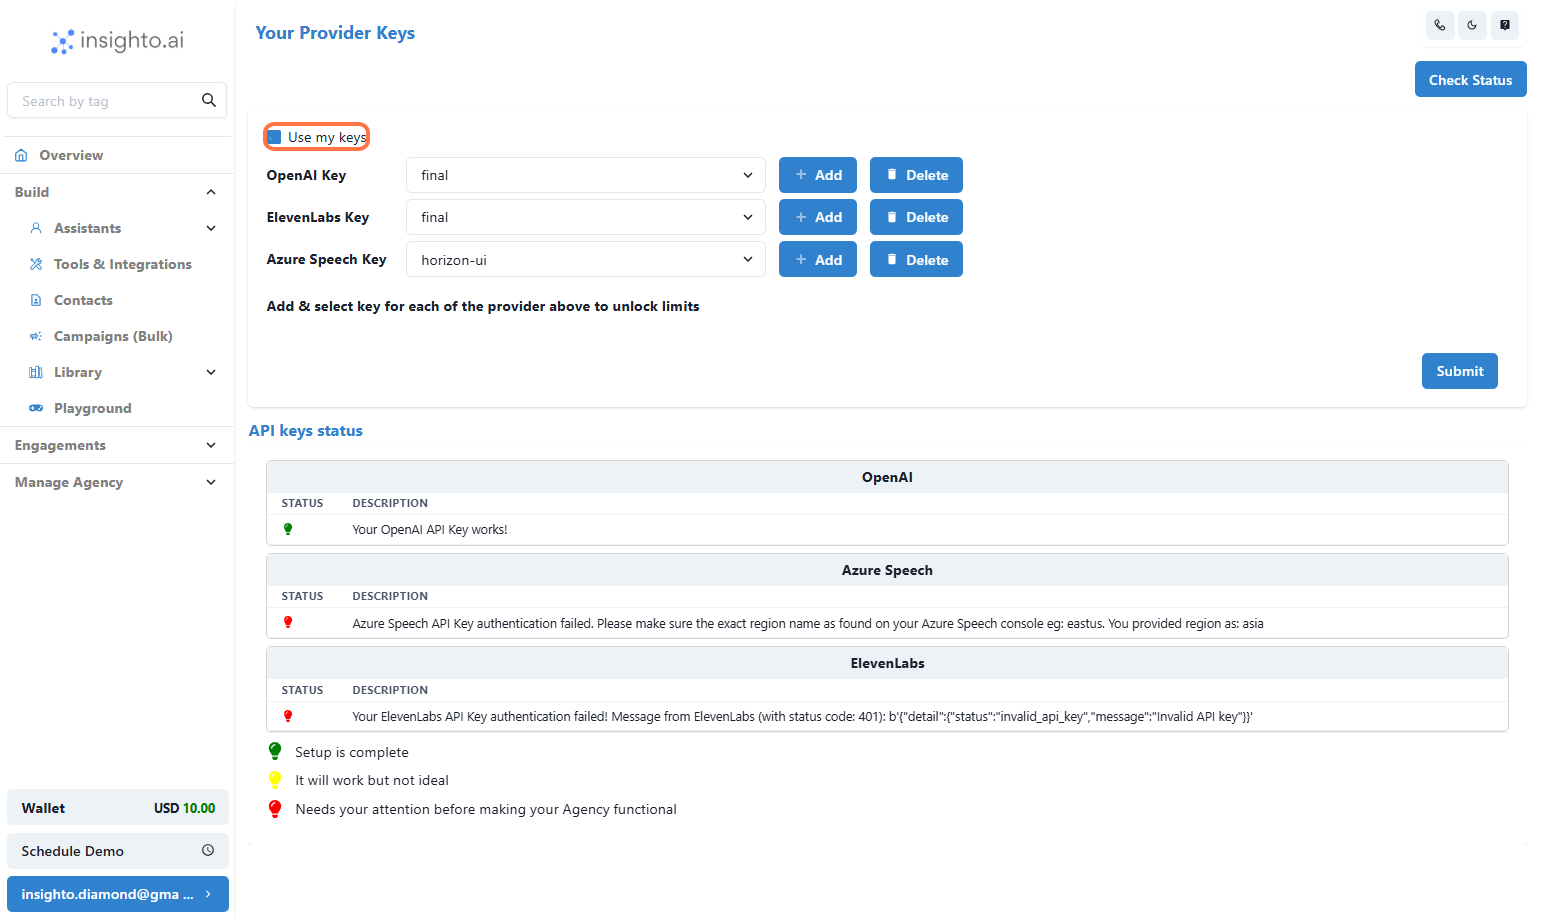Click the Campaigns megaphone icon
The height and width of the screenshot is (919, 1541).
36,336
